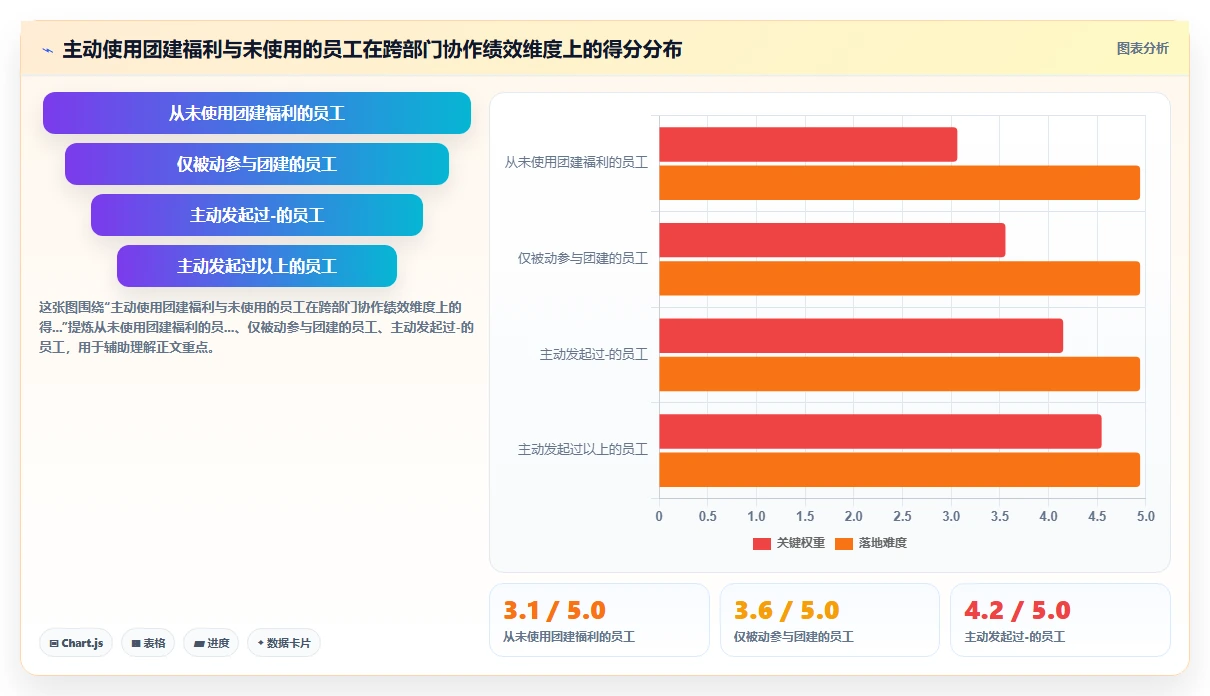Click the red bar for 主动发起过以上的员工
This screenshot has height=696, width=1210.
pos(880,431)
